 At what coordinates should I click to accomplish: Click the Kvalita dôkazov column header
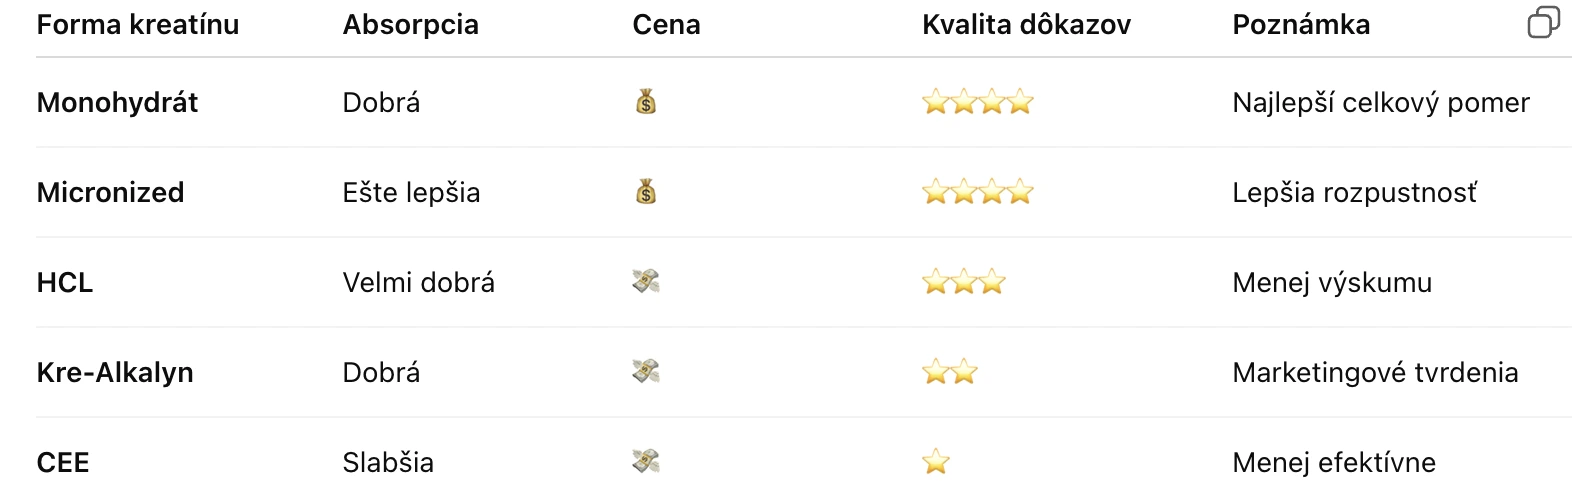1026,25
